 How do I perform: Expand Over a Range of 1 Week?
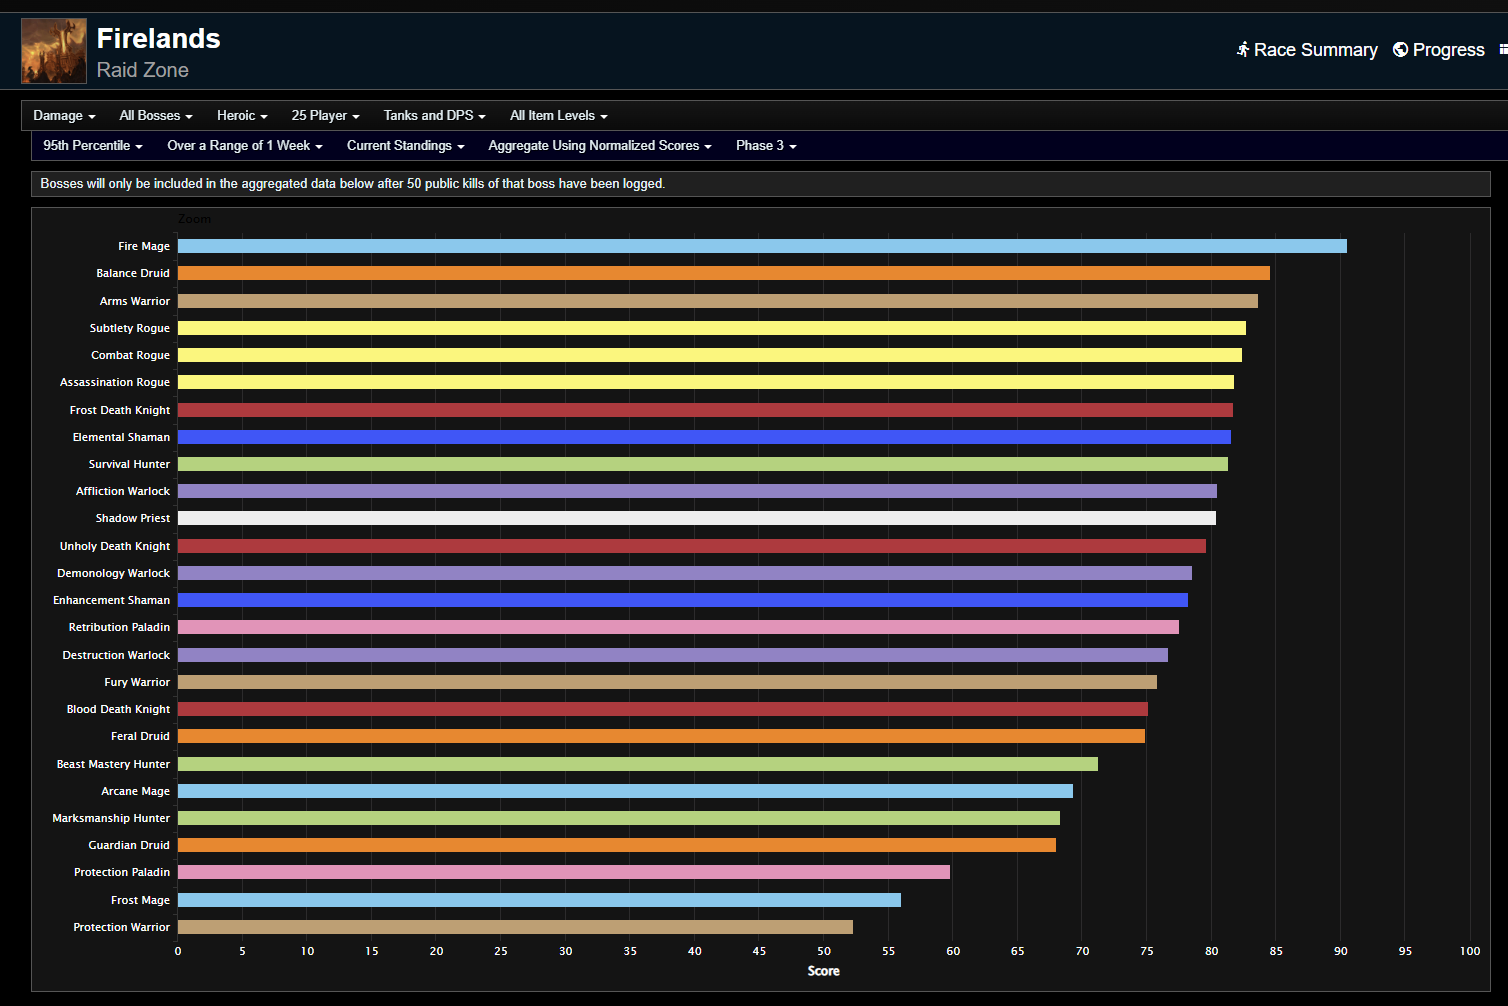click(x=245, y=145)
